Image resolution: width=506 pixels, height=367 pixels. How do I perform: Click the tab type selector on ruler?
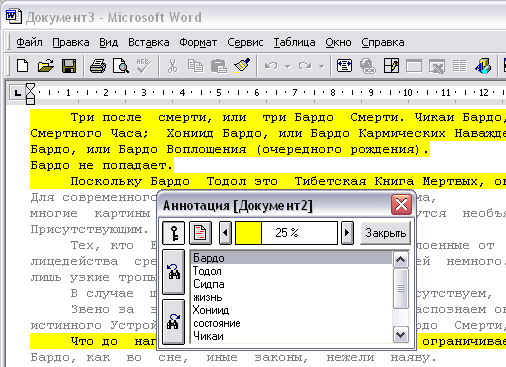(17, 93)
